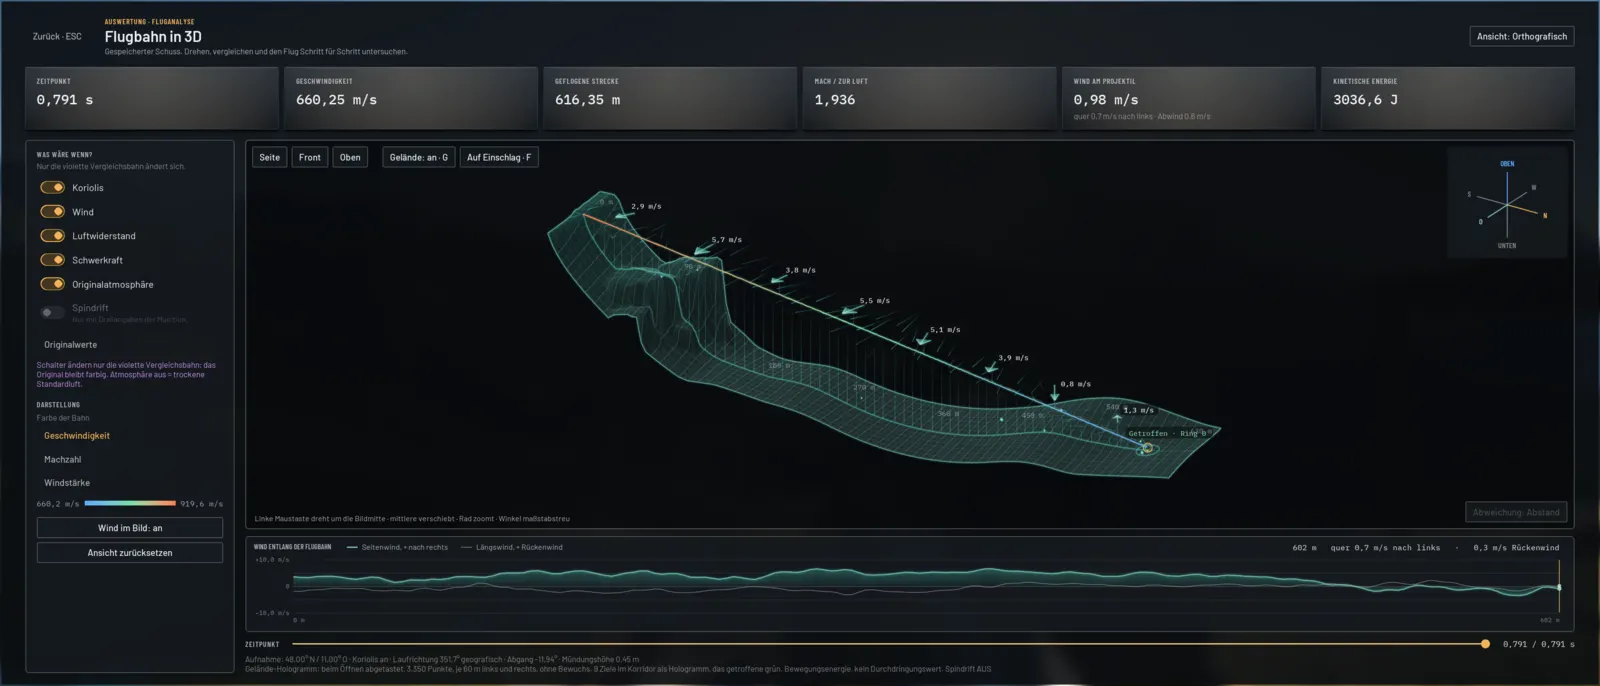Click the 919,6 m/s scale maximum value

[201, 504]
